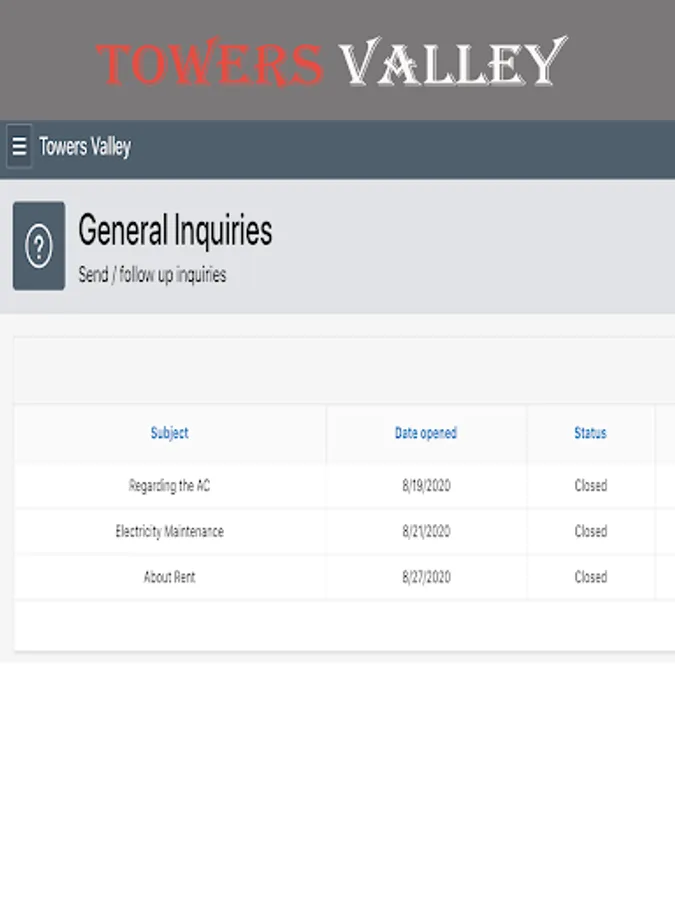Image resolution: width=675 pixels, height=900 pixels.
Task: Click Closed status for About Rent
Action: 591,577
